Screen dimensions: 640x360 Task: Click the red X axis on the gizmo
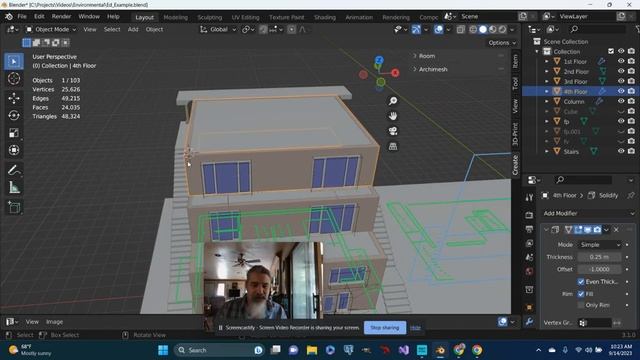(395, 73)
